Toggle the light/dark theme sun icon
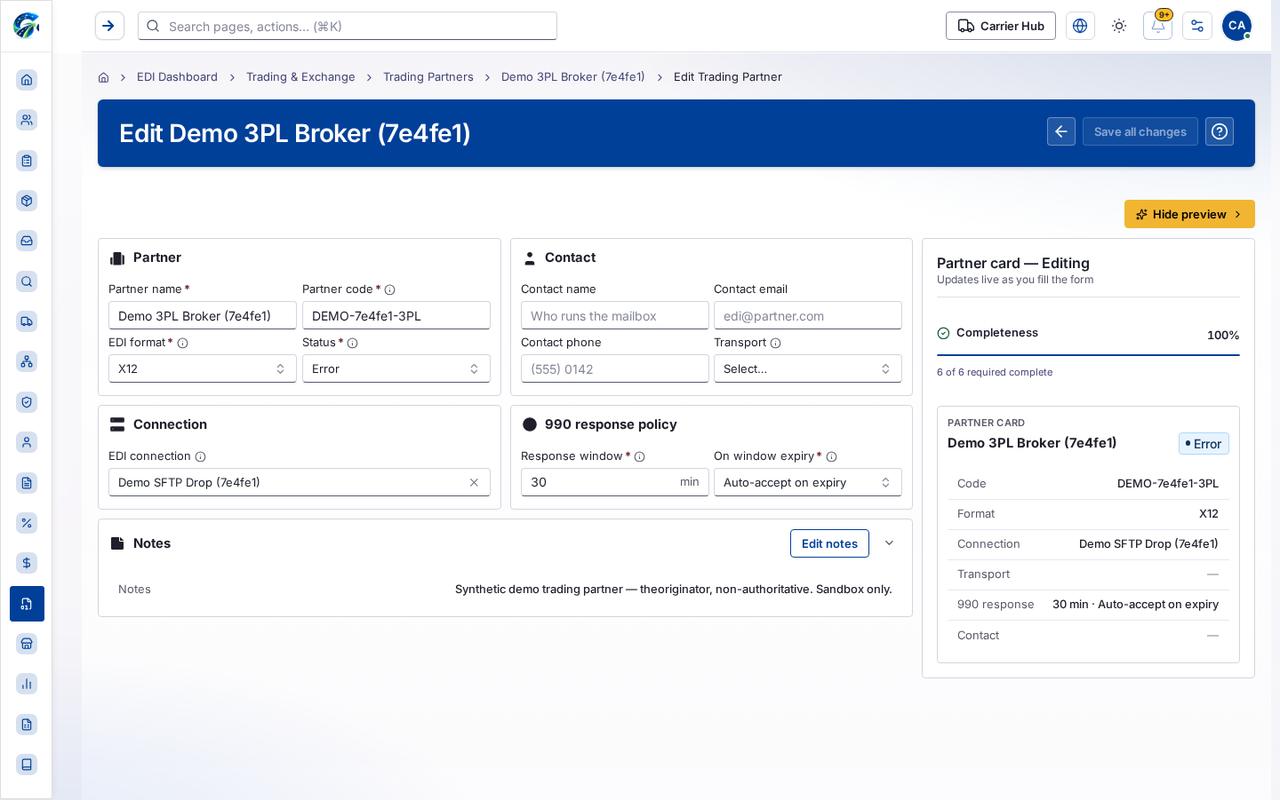The image size is (1280, 800). tap(1119, 26)
